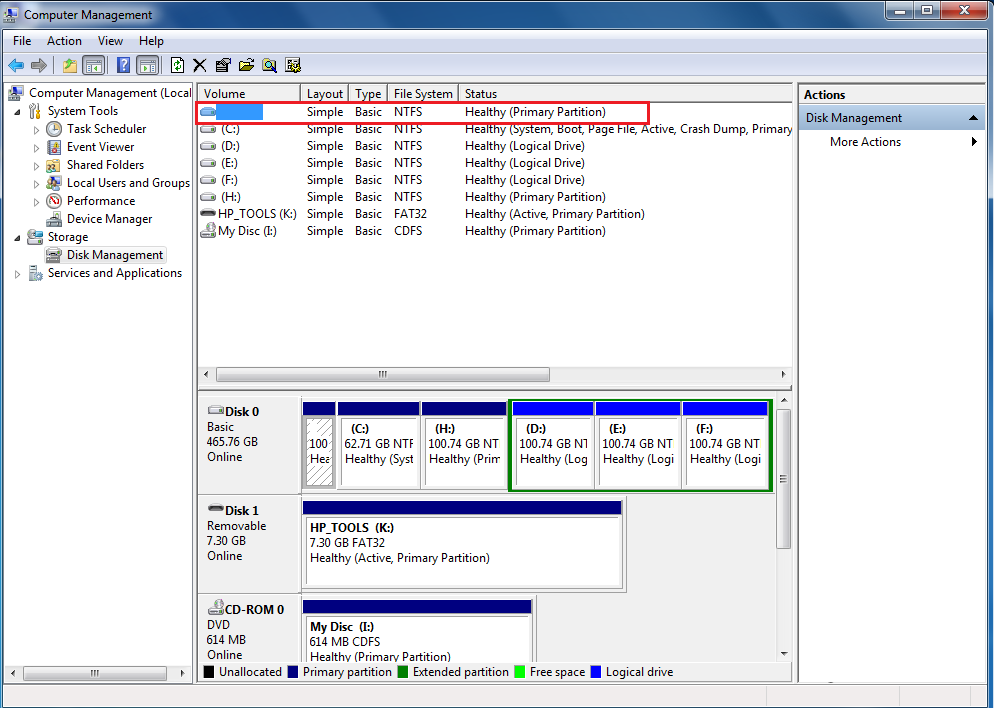Expand the Task Scheduler tree node
The width and height of the screenshot is (994, 708).
coord(37,130)
